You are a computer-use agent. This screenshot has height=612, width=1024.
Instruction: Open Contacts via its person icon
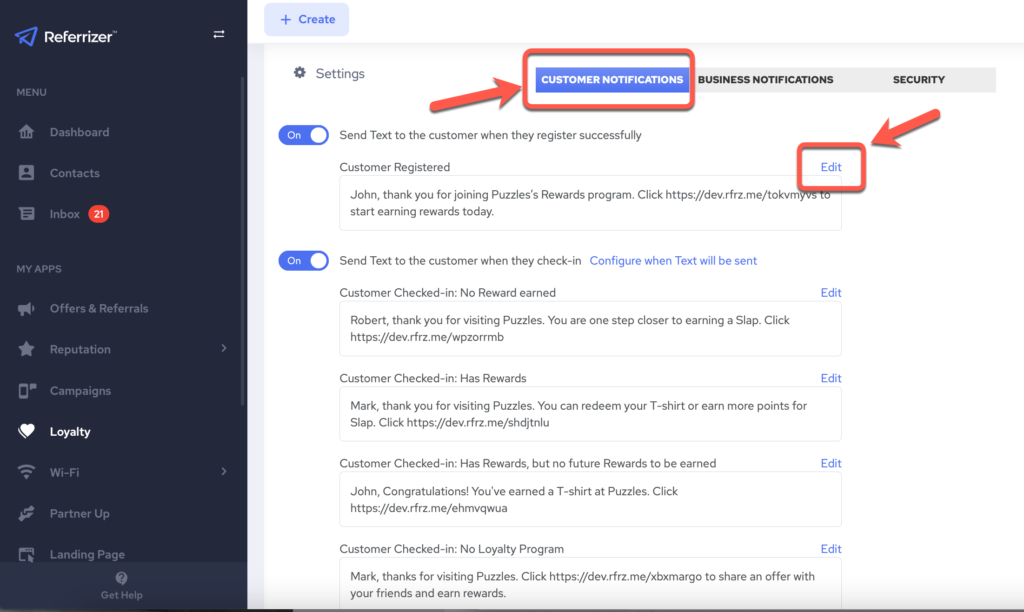(x=28, y=173)
